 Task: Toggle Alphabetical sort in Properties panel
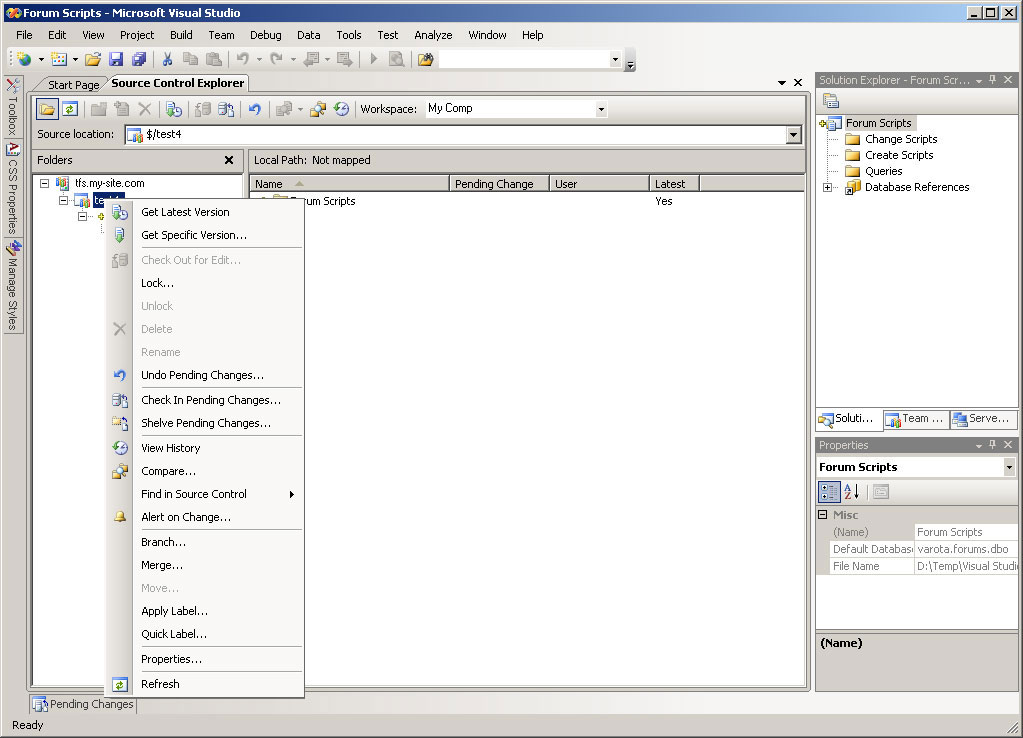pyautogui.click(x=851, y=492)
